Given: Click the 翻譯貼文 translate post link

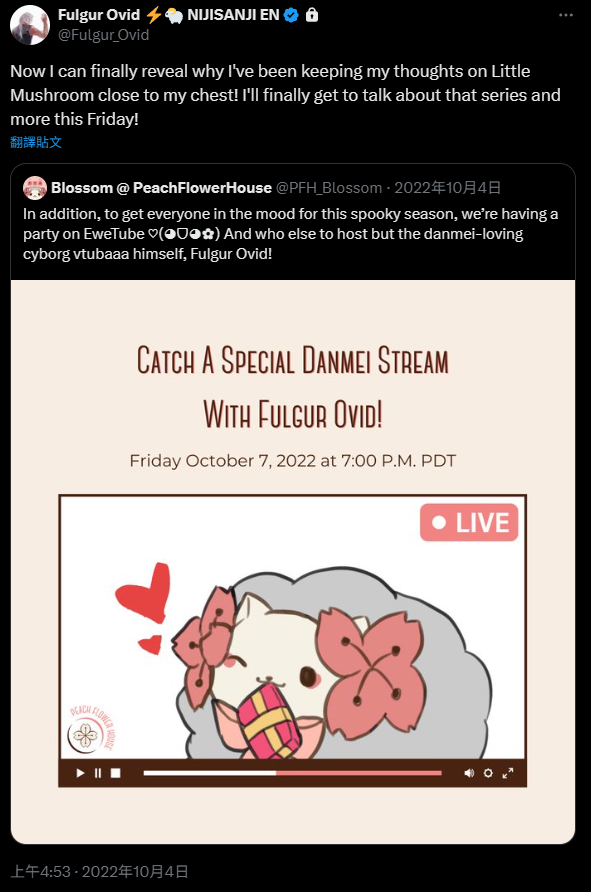Looking at the screenshot, I should (36, 142).
